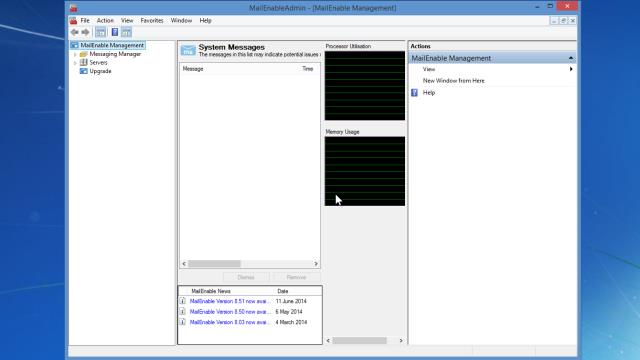Click left arrow of System Messages scrollbar
The height and width of the screenshot is (360, 640).
[x=184, y=264]
